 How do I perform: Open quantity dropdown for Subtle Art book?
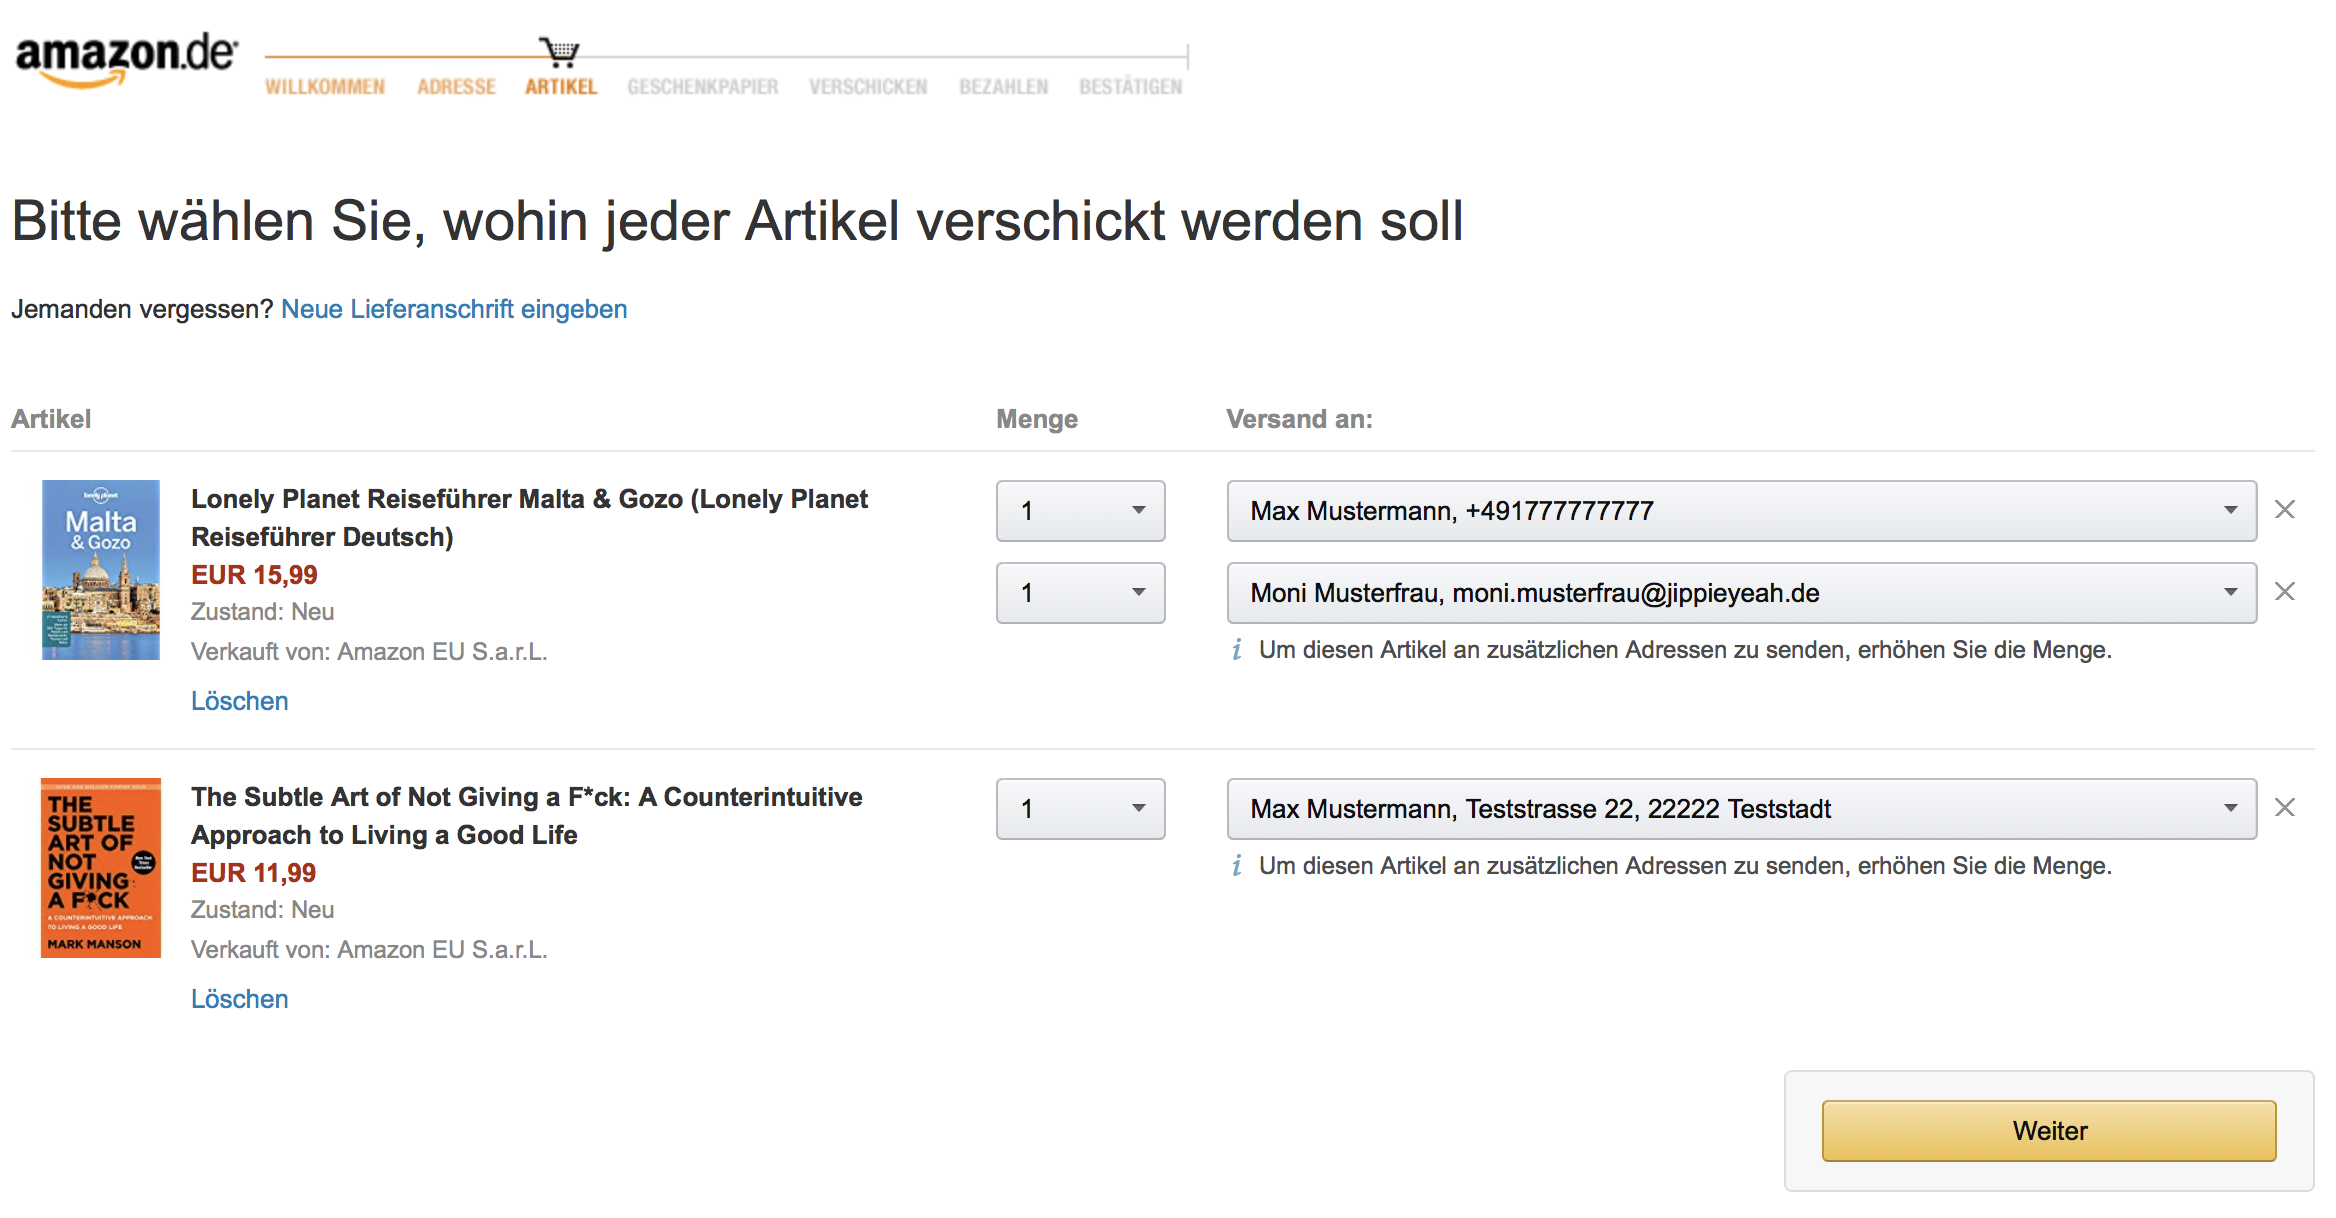pos(1080,809)
